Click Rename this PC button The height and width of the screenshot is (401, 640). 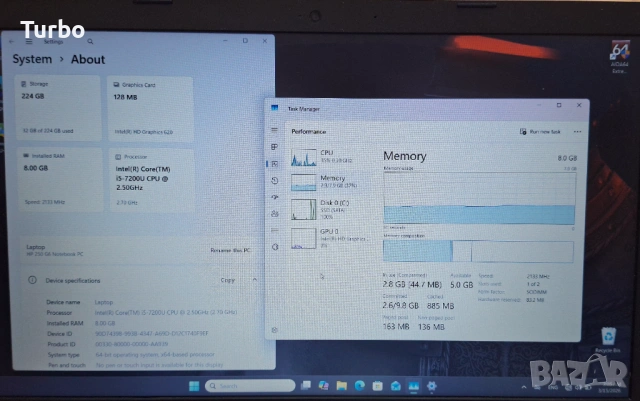(x=231, y=250)
